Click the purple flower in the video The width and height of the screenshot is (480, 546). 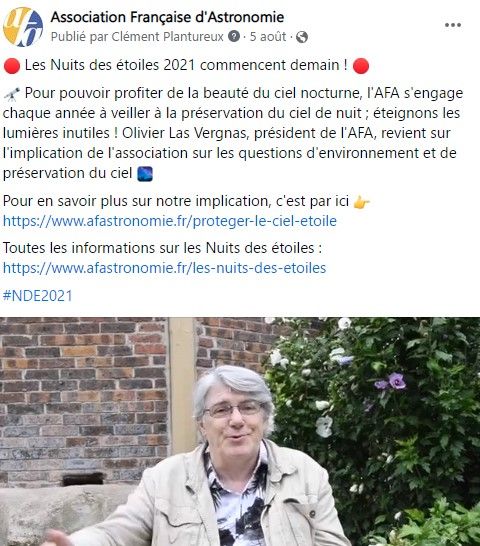point(396,381)
